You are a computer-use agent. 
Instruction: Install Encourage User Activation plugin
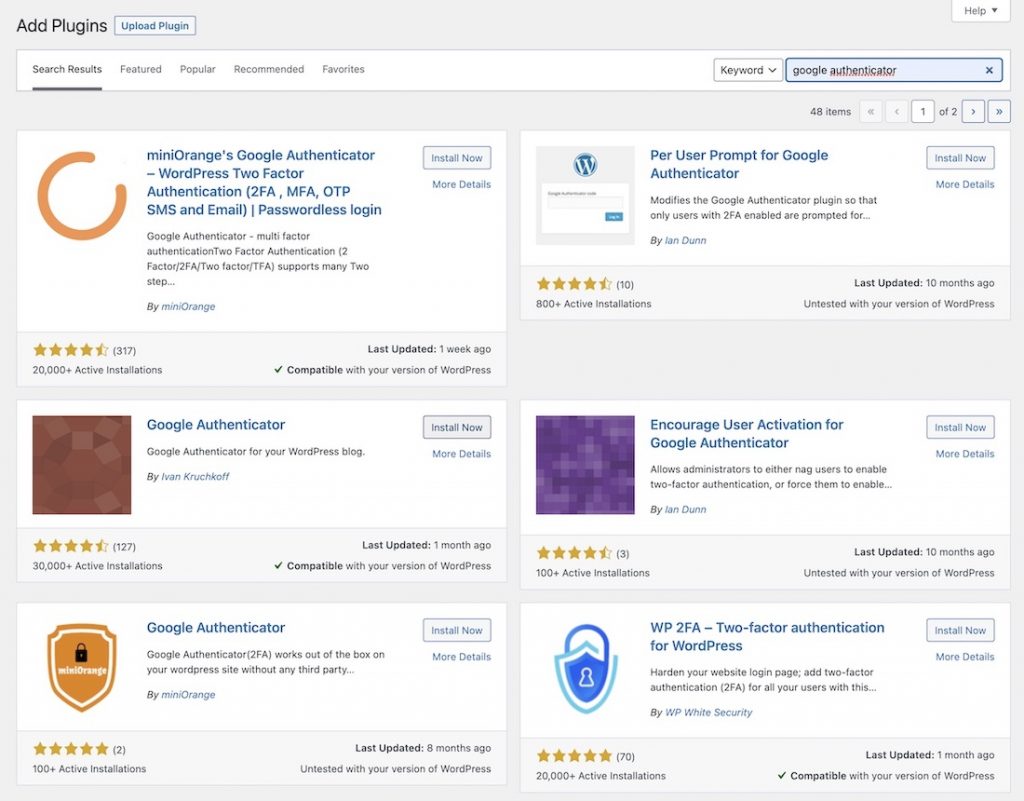click(960, 428)
